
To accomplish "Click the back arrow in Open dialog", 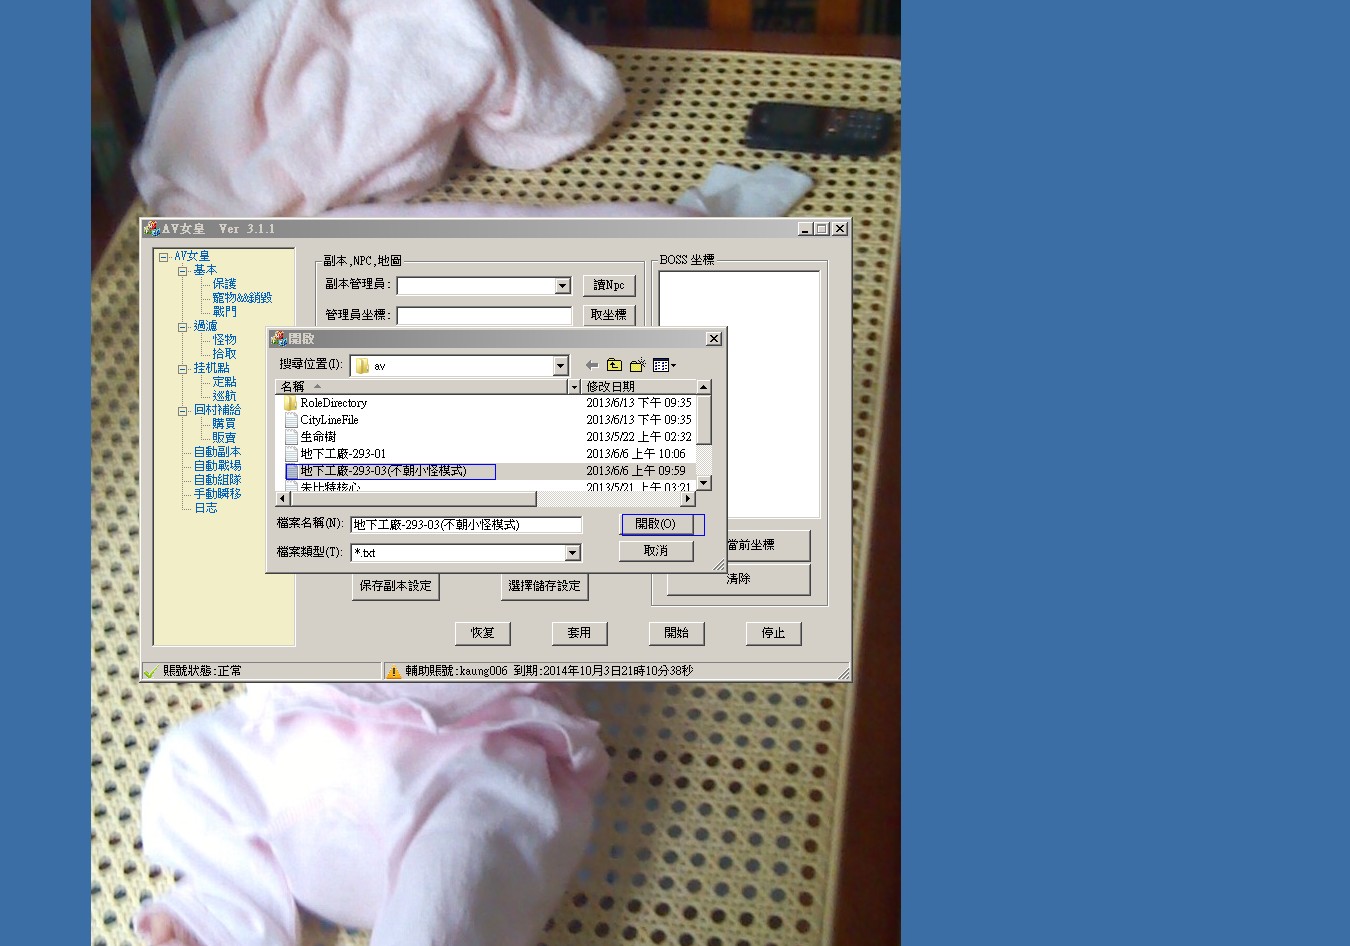I will 591,365.
